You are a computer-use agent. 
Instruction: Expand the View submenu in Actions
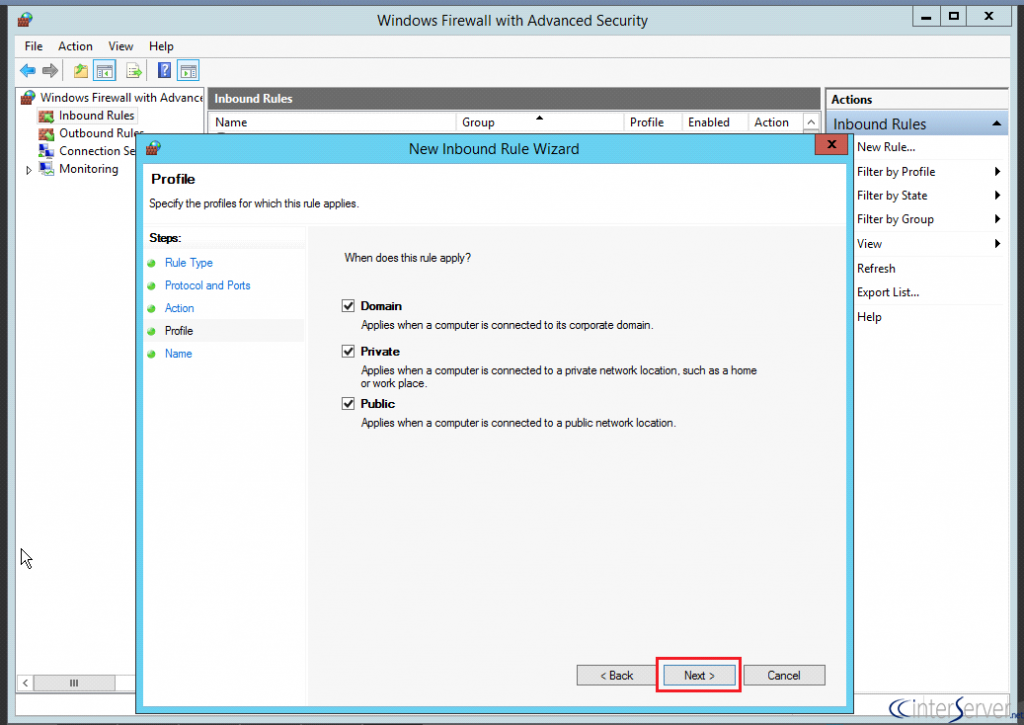point(997,244)
